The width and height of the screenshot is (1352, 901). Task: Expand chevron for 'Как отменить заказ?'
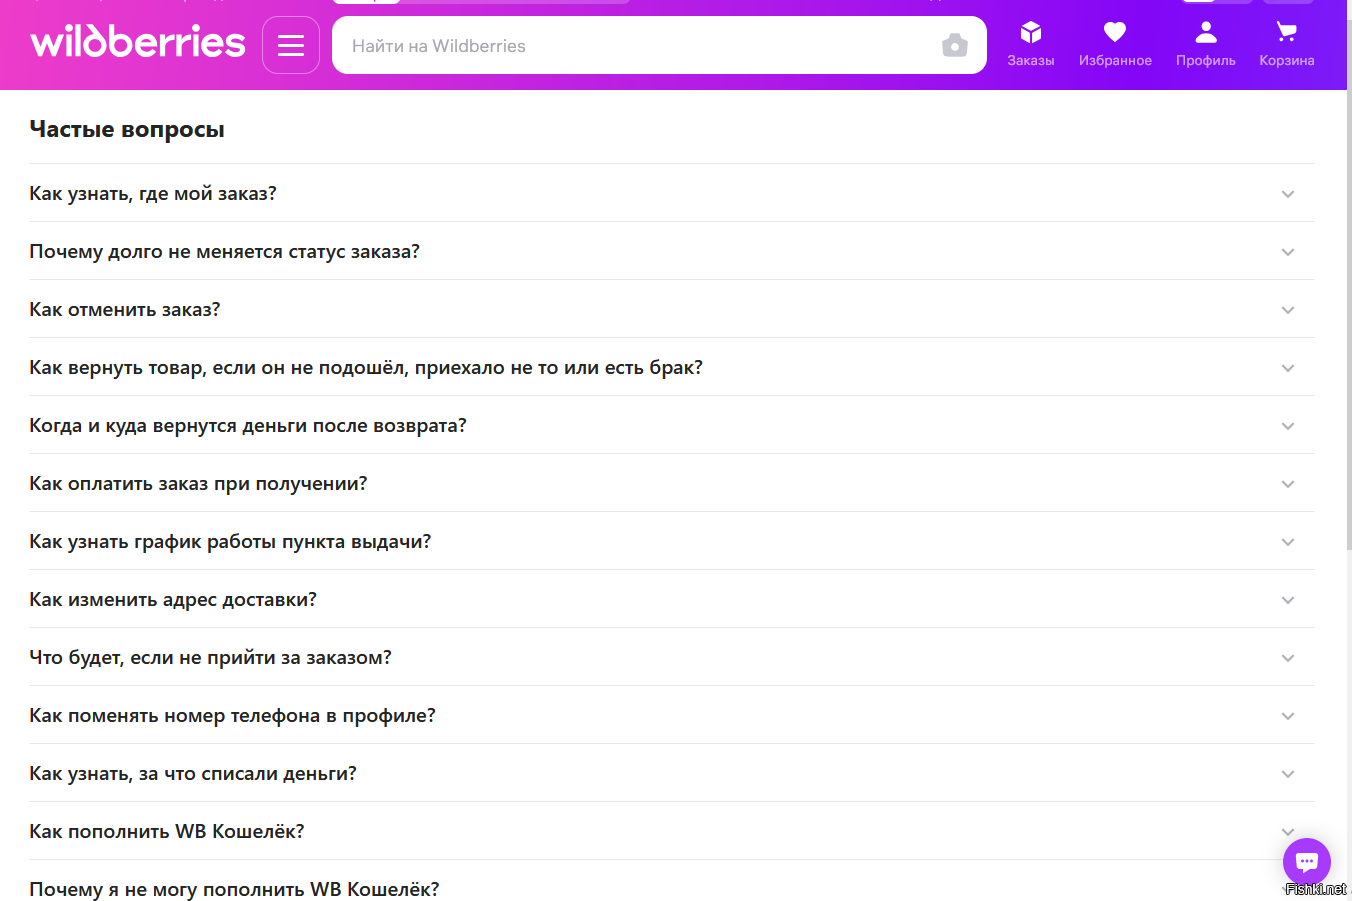1288,310
